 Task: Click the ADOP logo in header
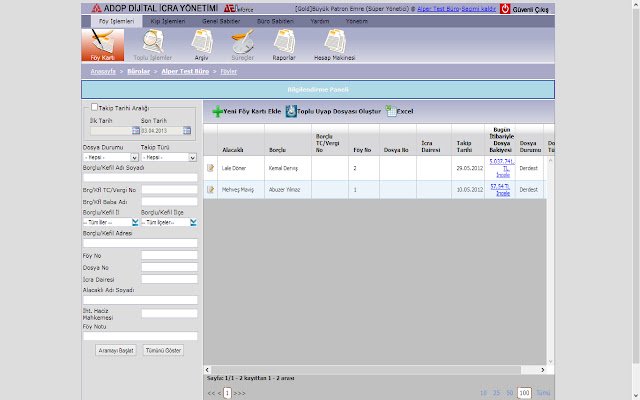(96, 8)
